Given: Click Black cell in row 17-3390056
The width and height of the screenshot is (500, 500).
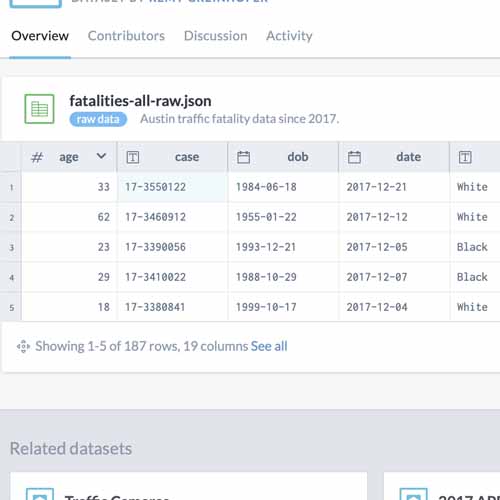Looking at the screenshot, I should click(x=475, y=247).
